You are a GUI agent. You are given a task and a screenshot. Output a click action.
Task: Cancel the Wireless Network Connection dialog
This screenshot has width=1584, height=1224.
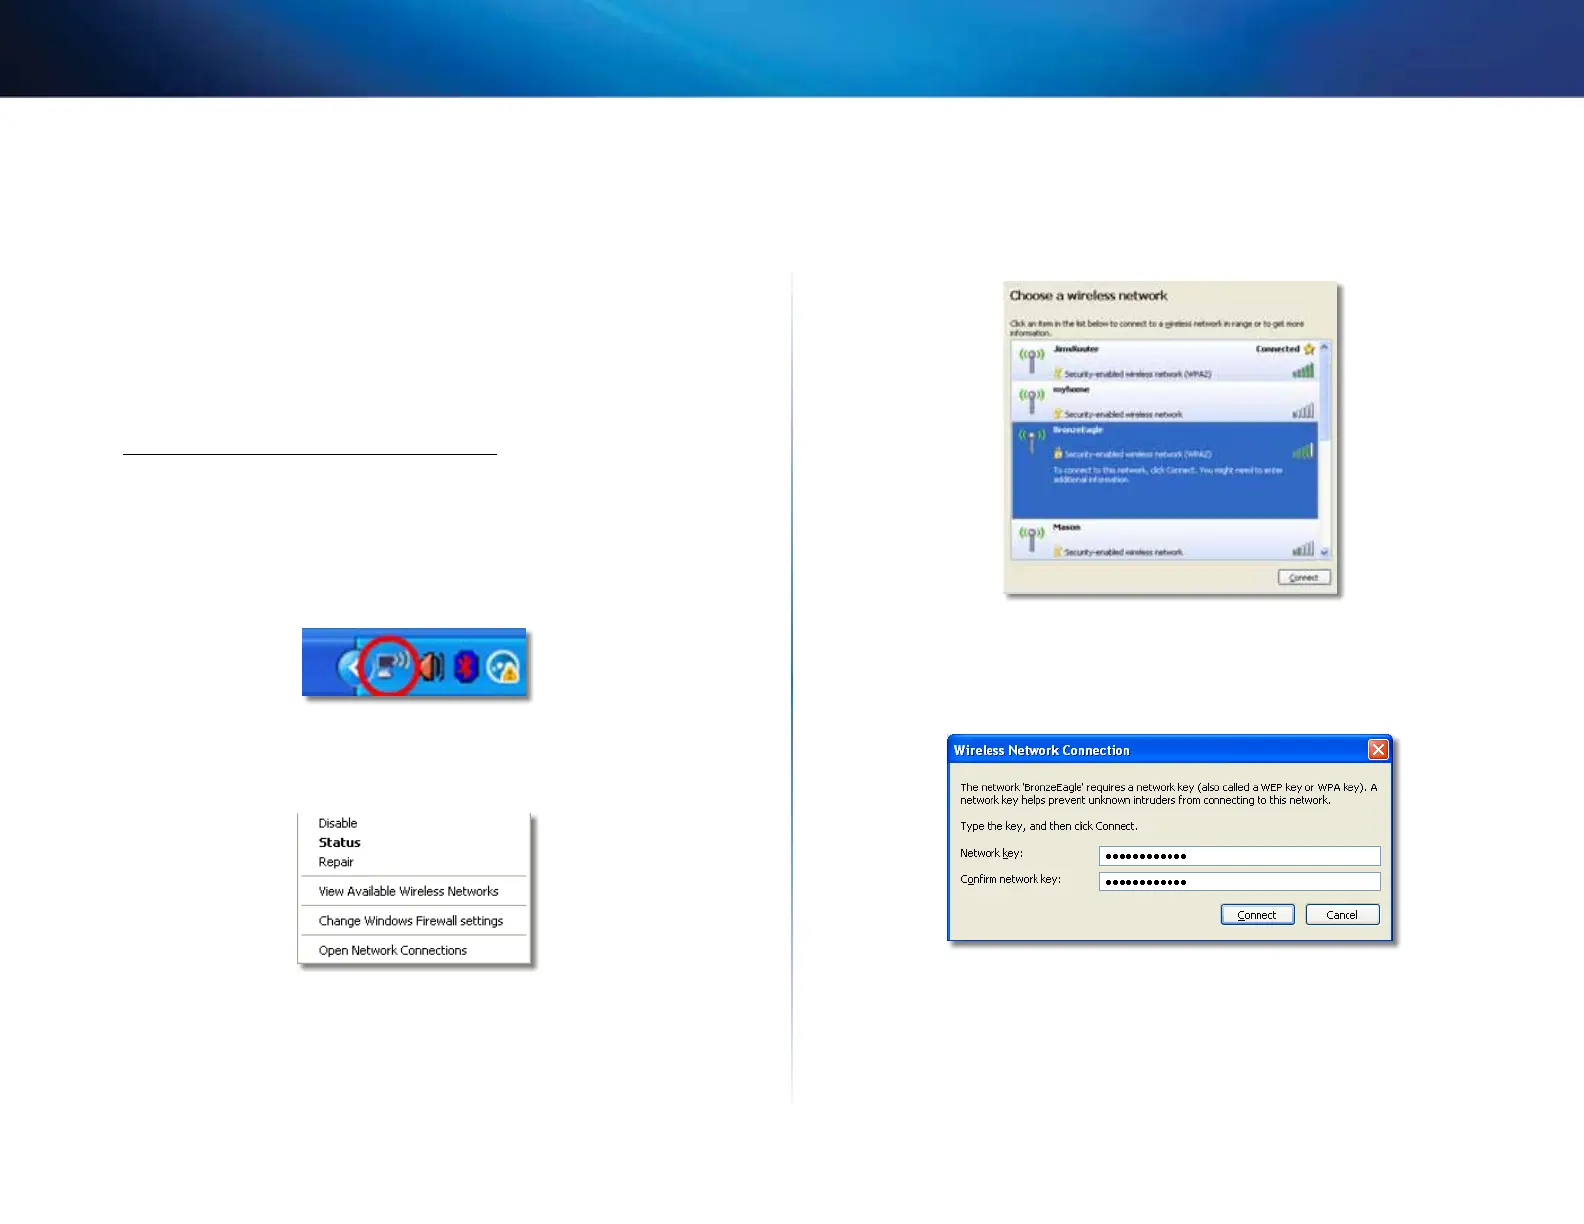coord(1342,915)
